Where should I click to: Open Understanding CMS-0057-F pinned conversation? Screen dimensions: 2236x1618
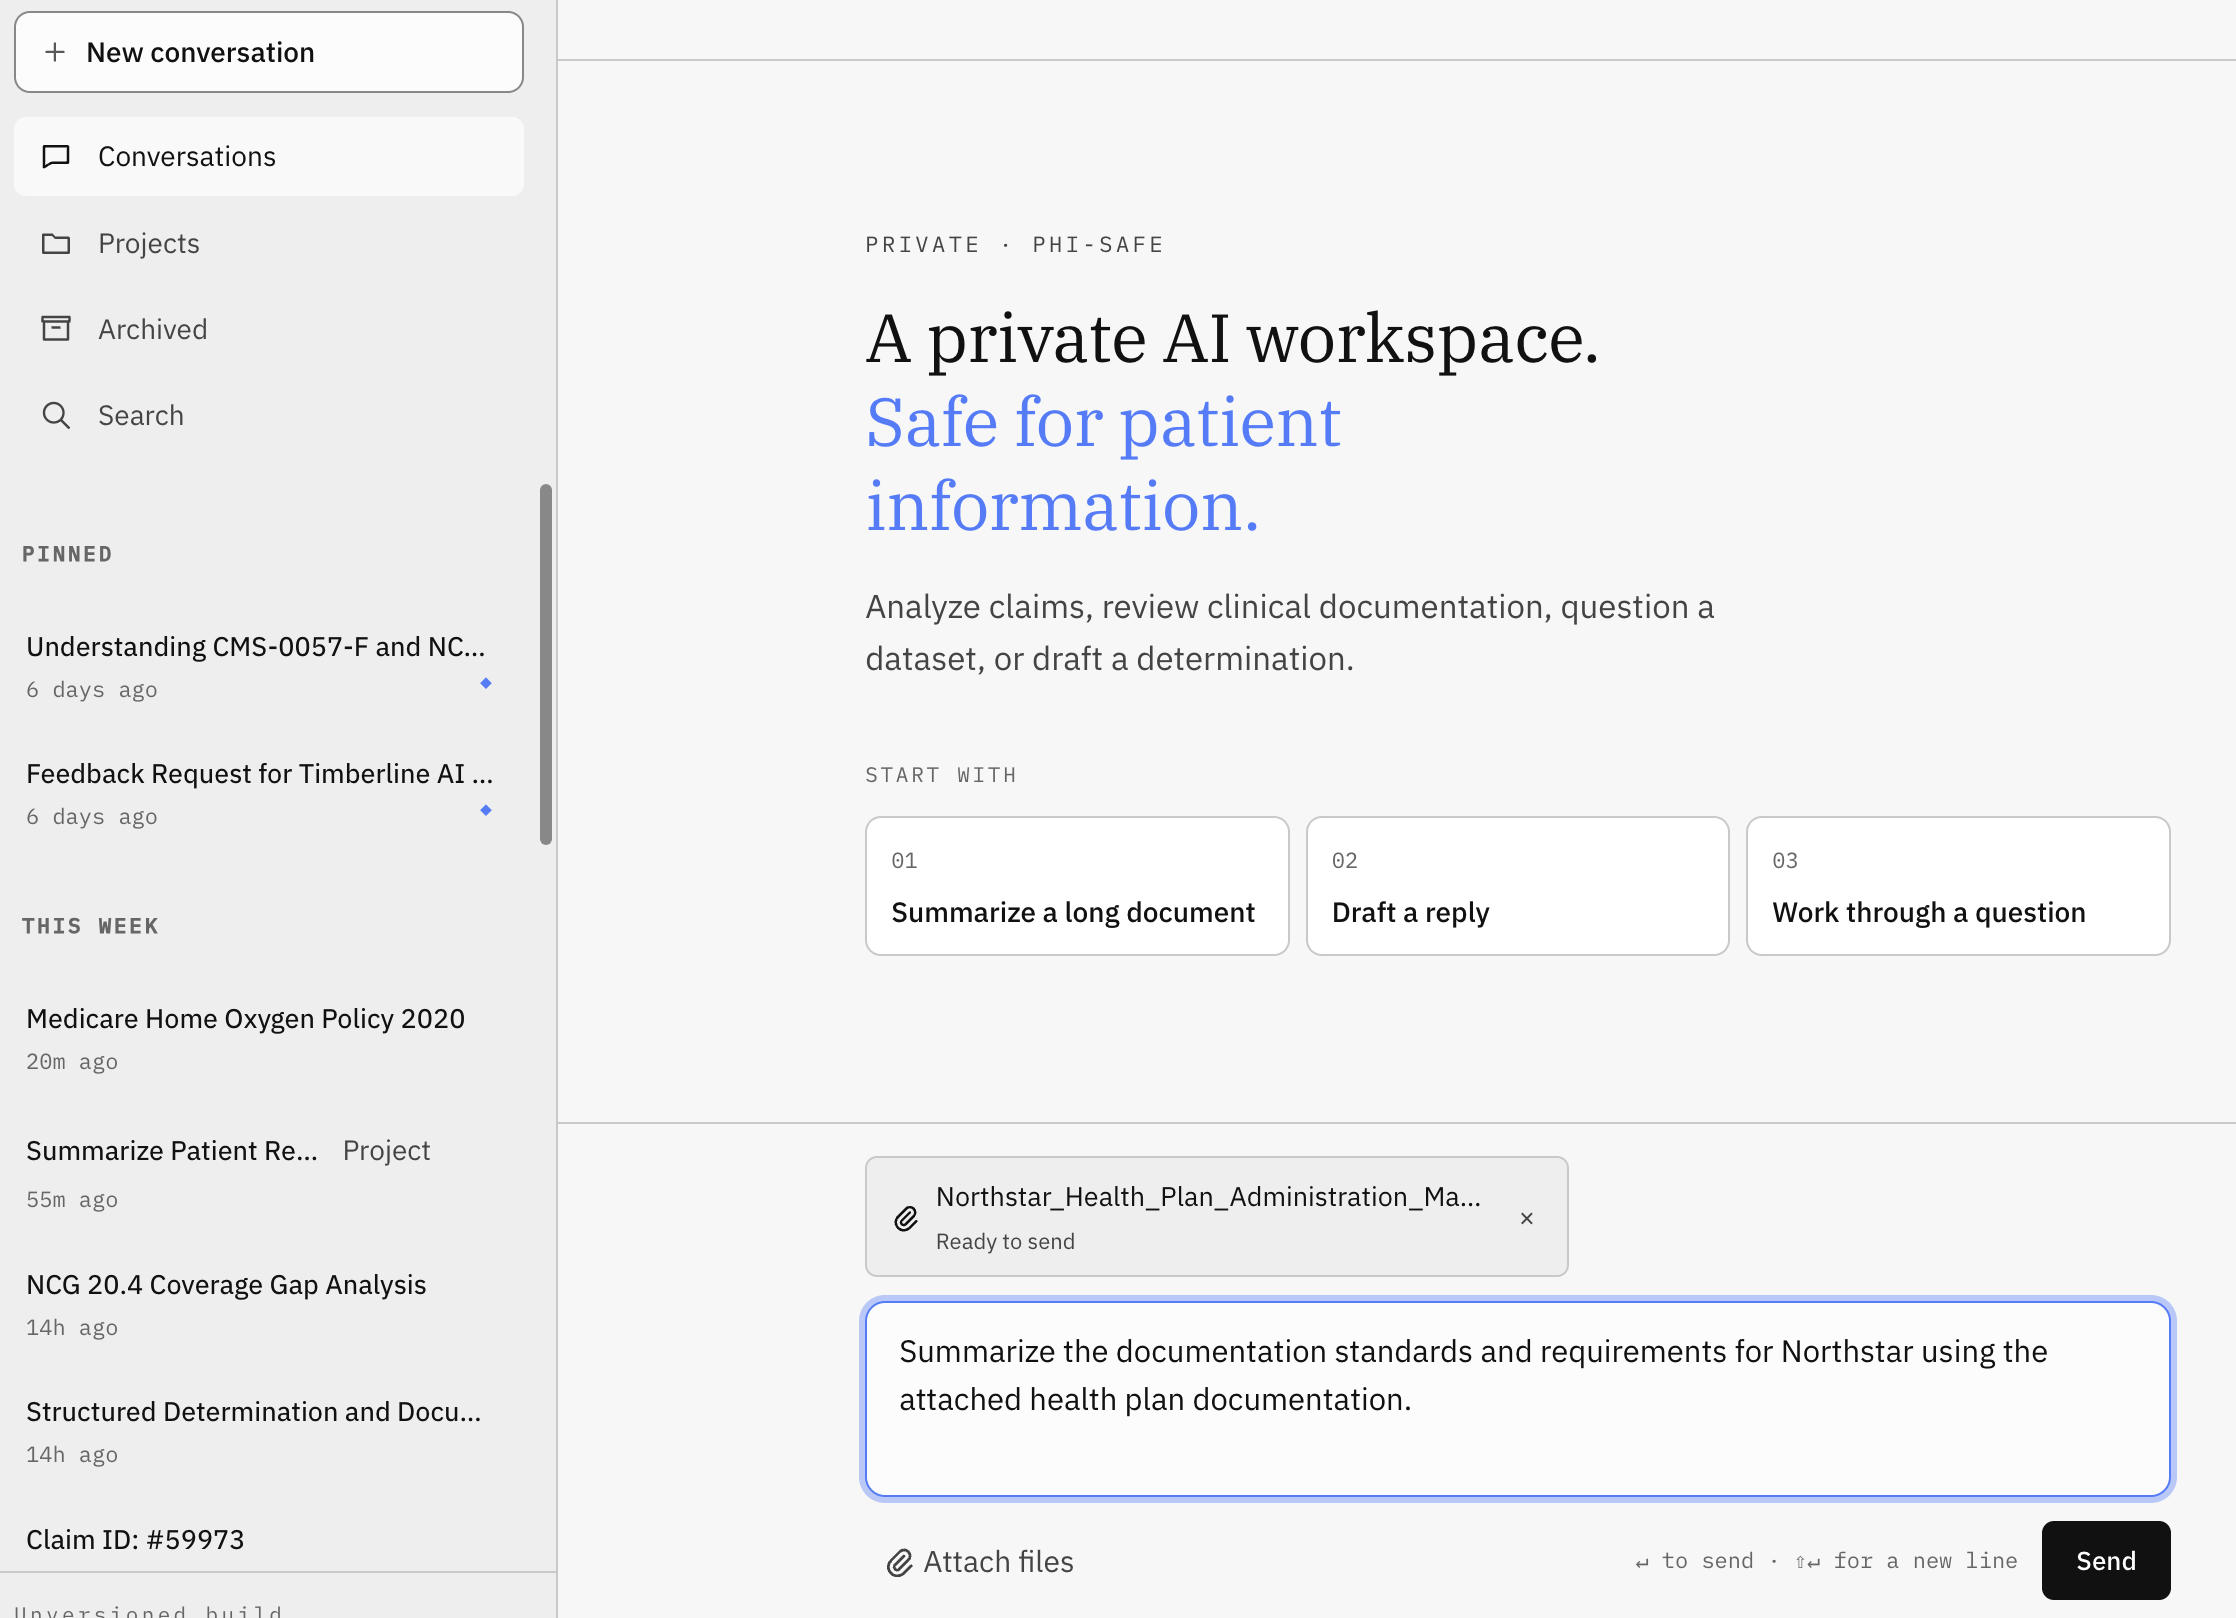tap(260, 666)
